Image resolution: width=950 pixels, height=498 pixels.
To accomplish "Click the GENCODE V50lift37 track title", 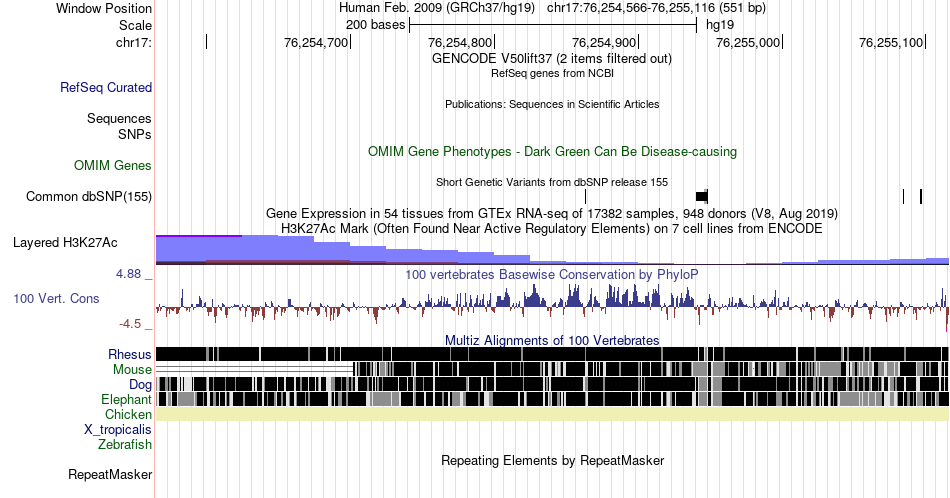I will tap(551, 58).
